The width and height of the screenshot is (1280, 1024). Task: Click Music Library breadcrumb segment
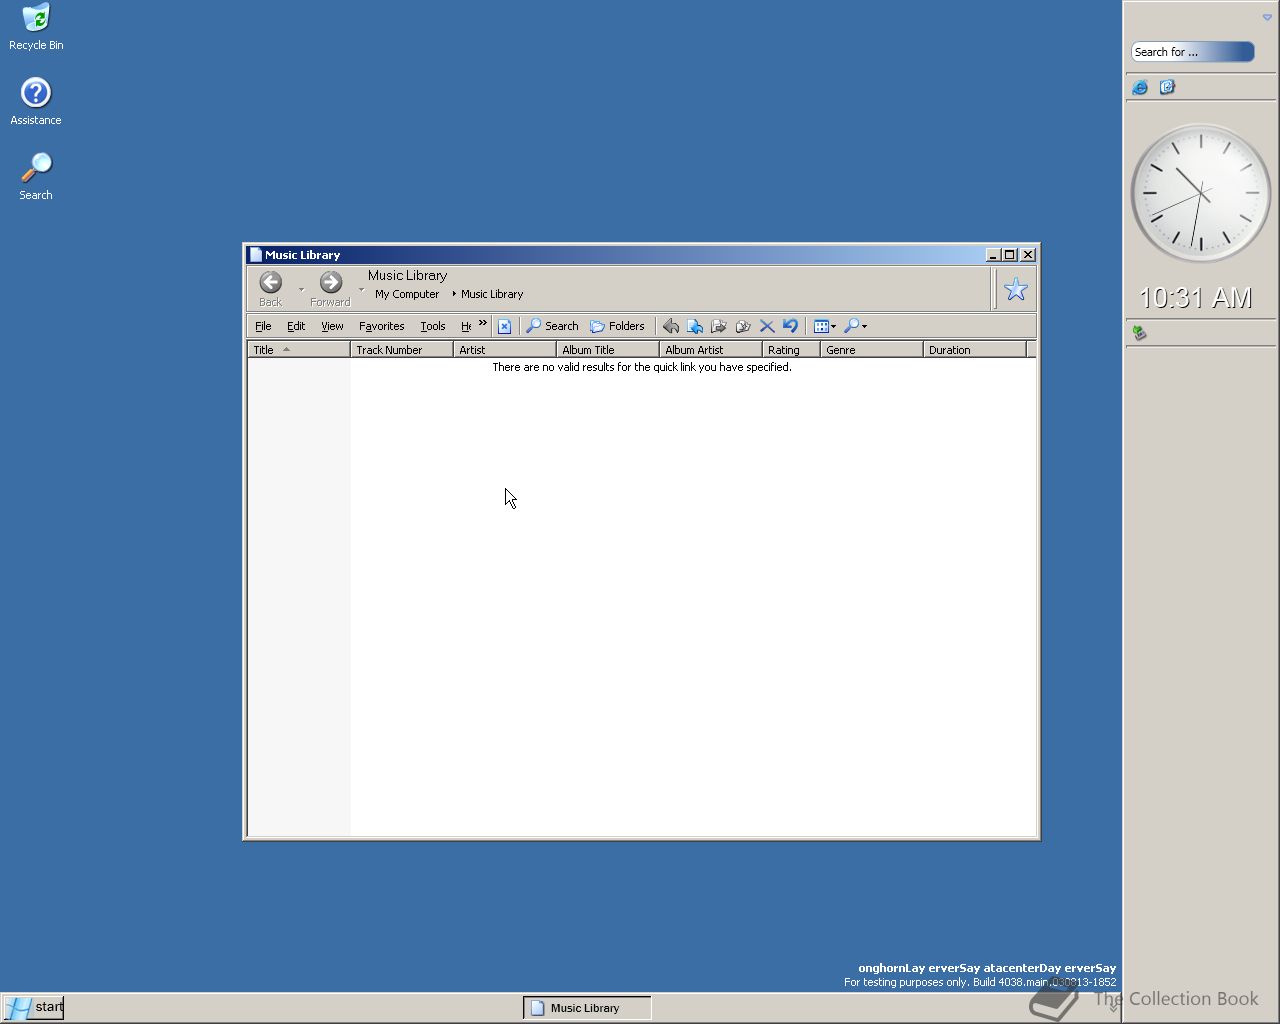click(492, 294)
